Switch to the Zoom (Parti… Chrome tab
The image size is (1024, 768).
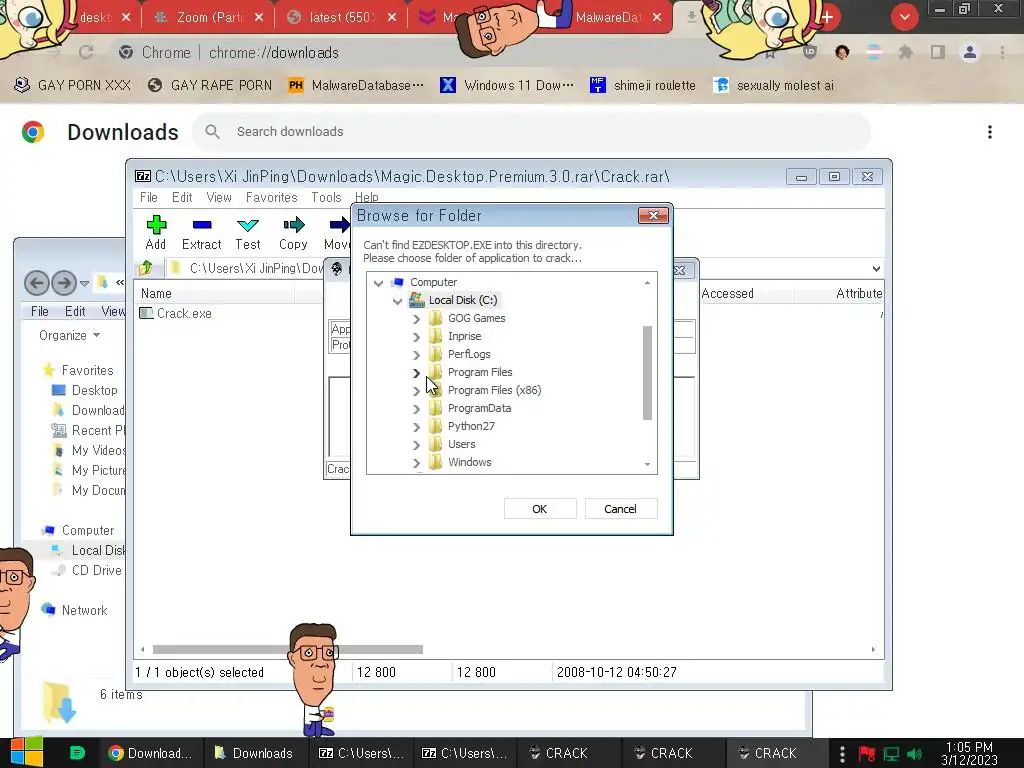[x=208, y=18]
